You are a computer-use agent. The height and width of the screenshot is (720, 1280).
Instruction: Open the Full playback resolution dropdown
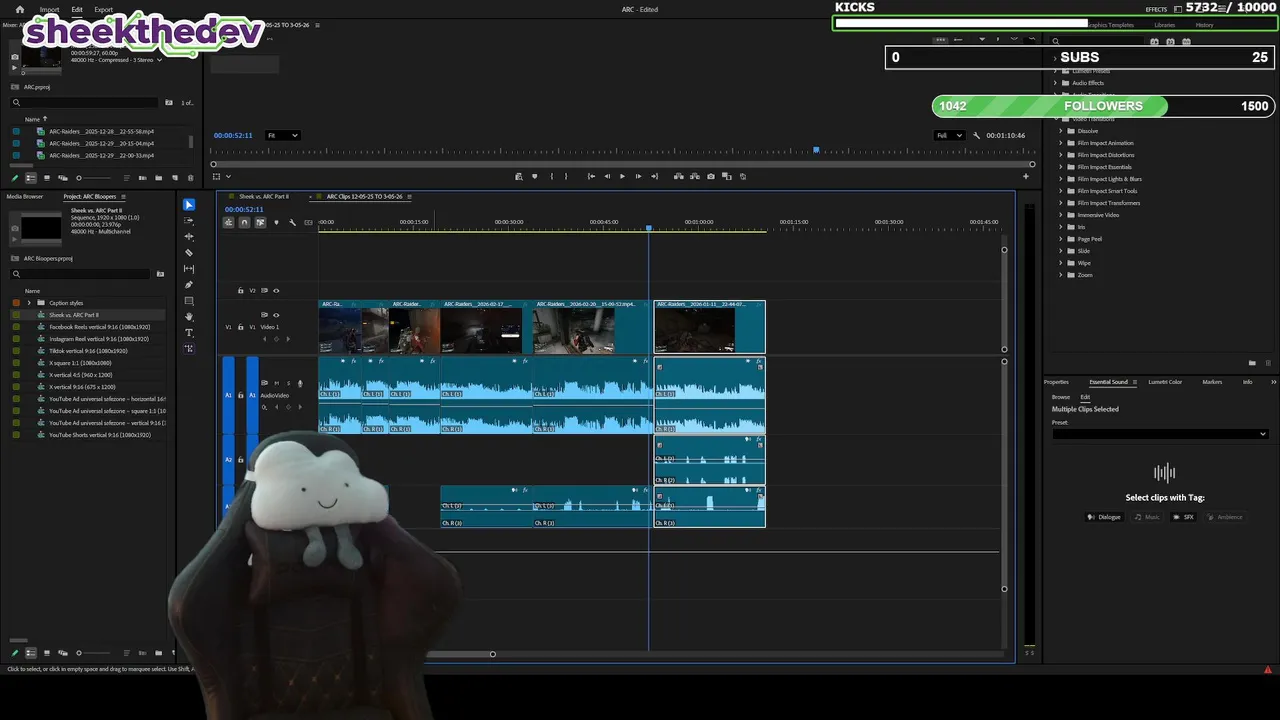point(949,135)
